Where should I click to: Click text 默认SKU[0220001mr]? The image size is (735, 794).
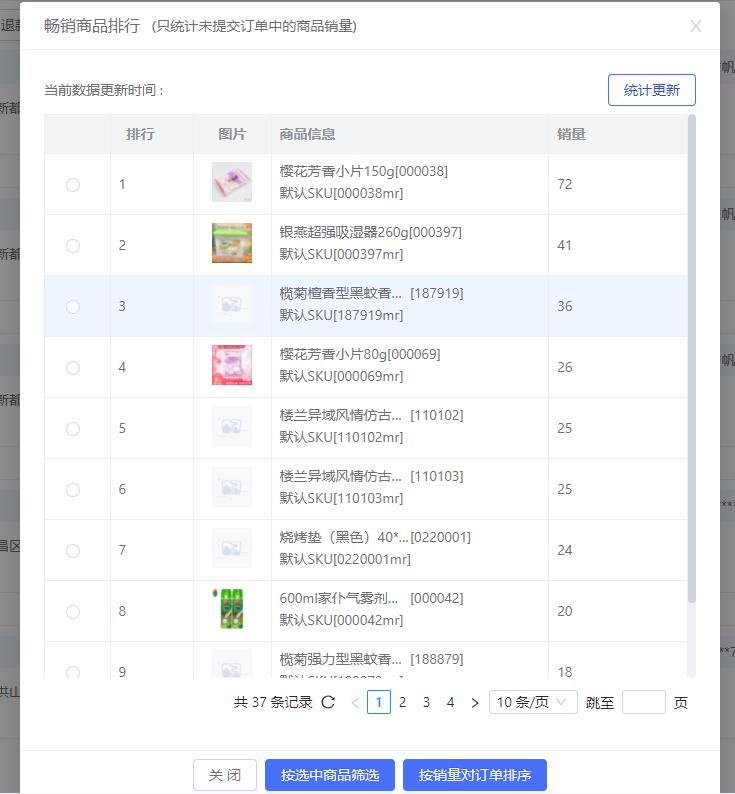point(345,559)
